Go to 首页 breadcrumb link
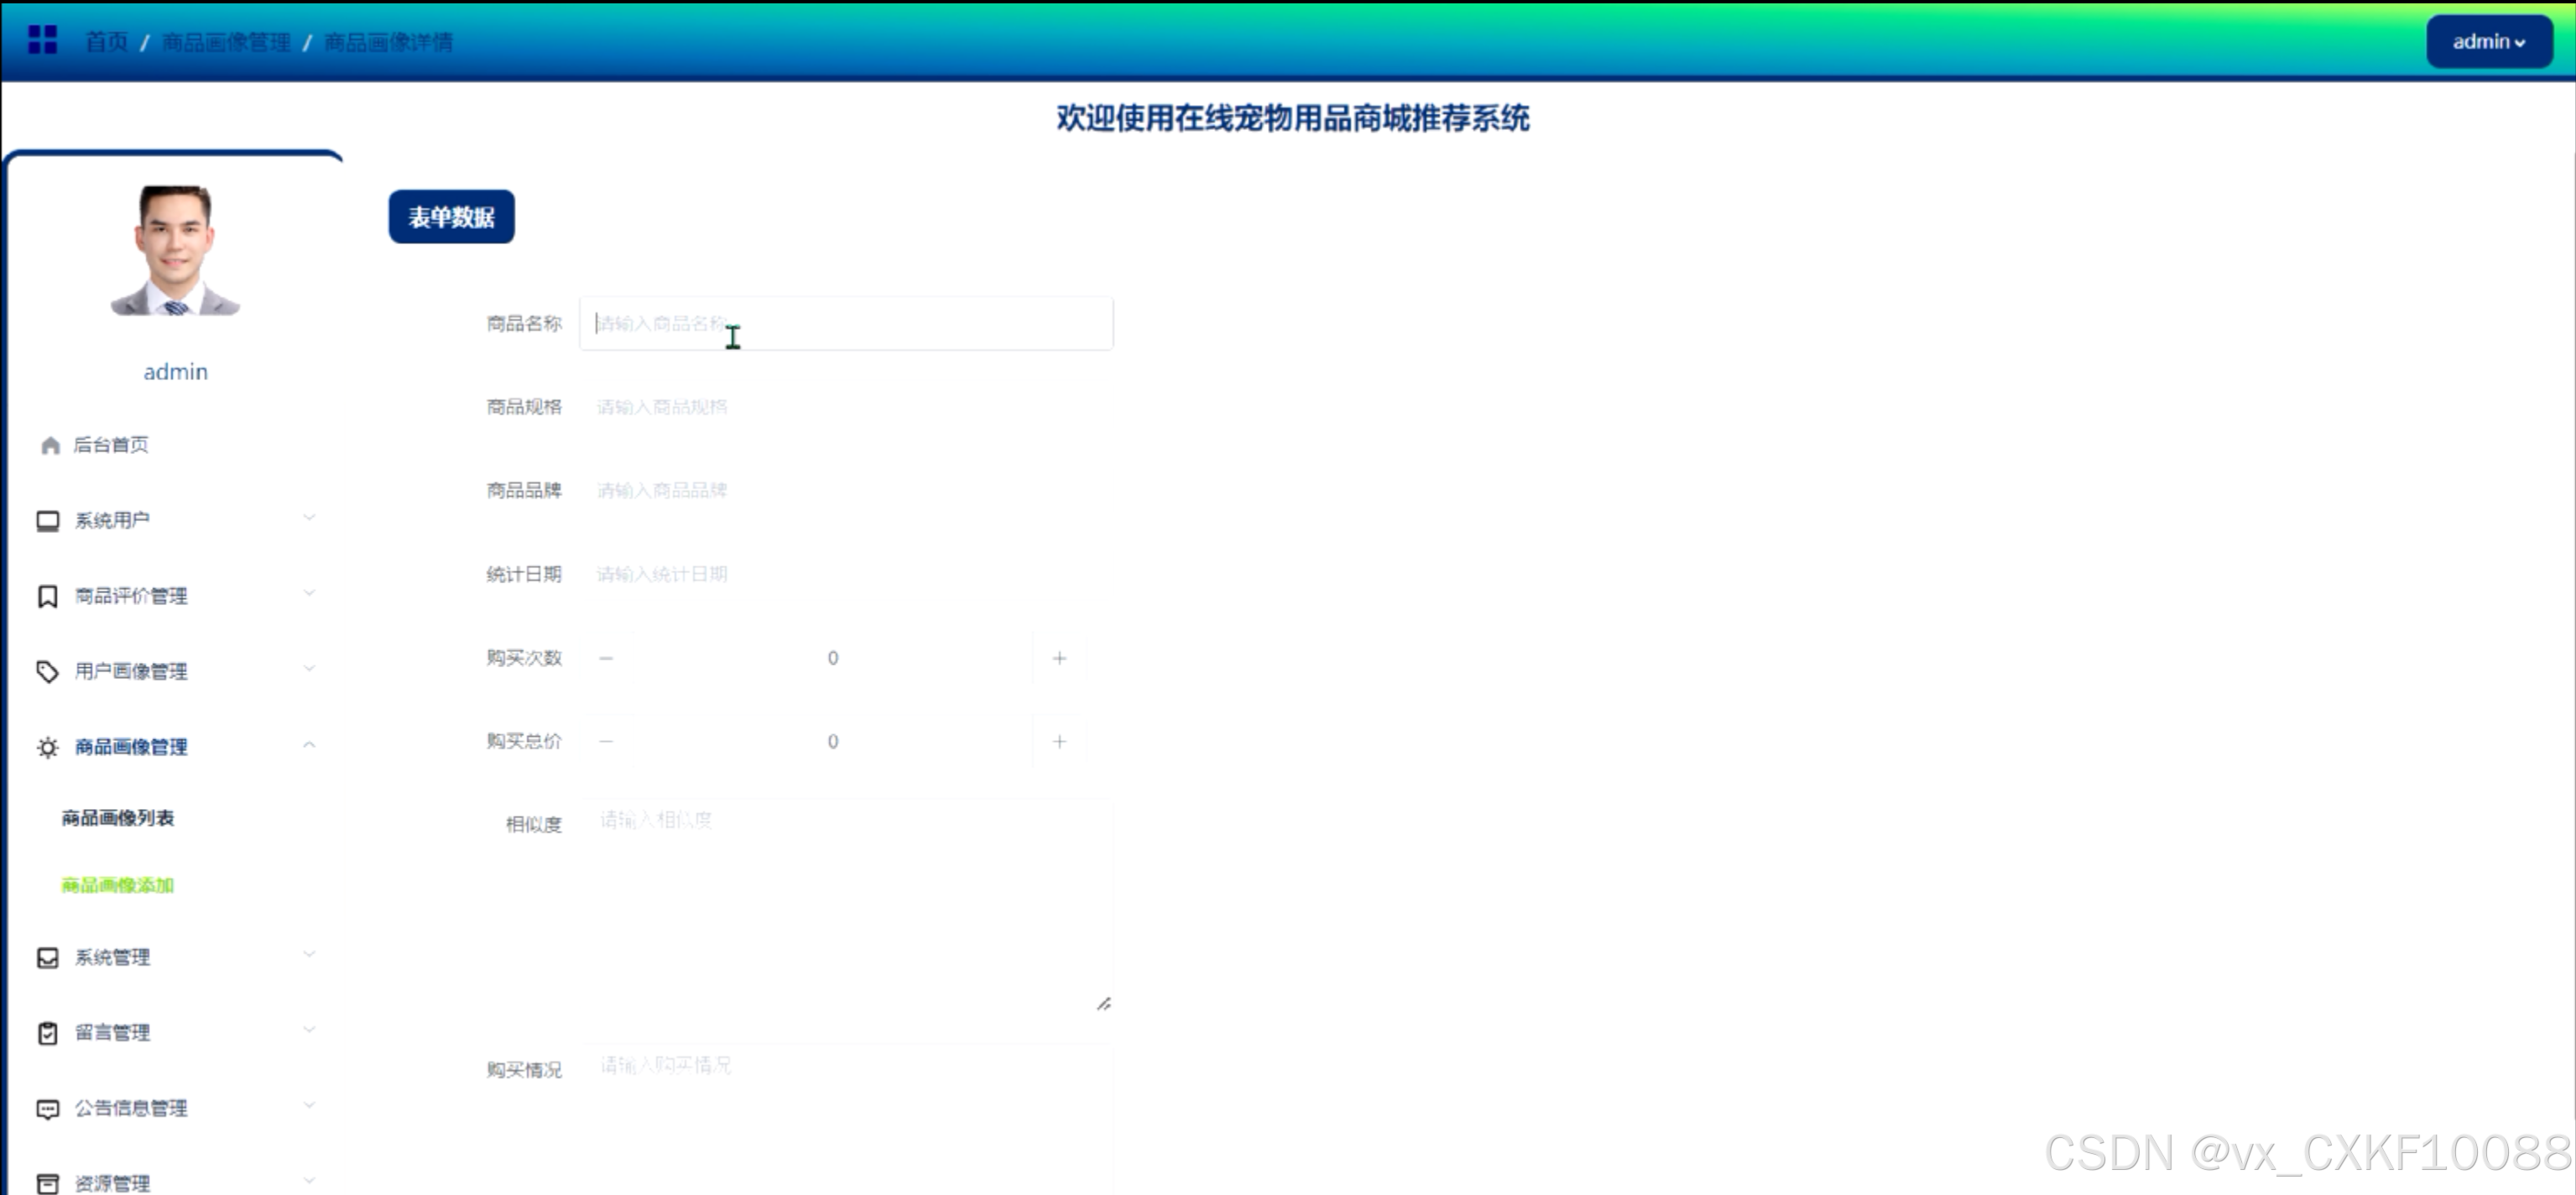This screenshot has height=1195, width=2576. pos(106,42)
